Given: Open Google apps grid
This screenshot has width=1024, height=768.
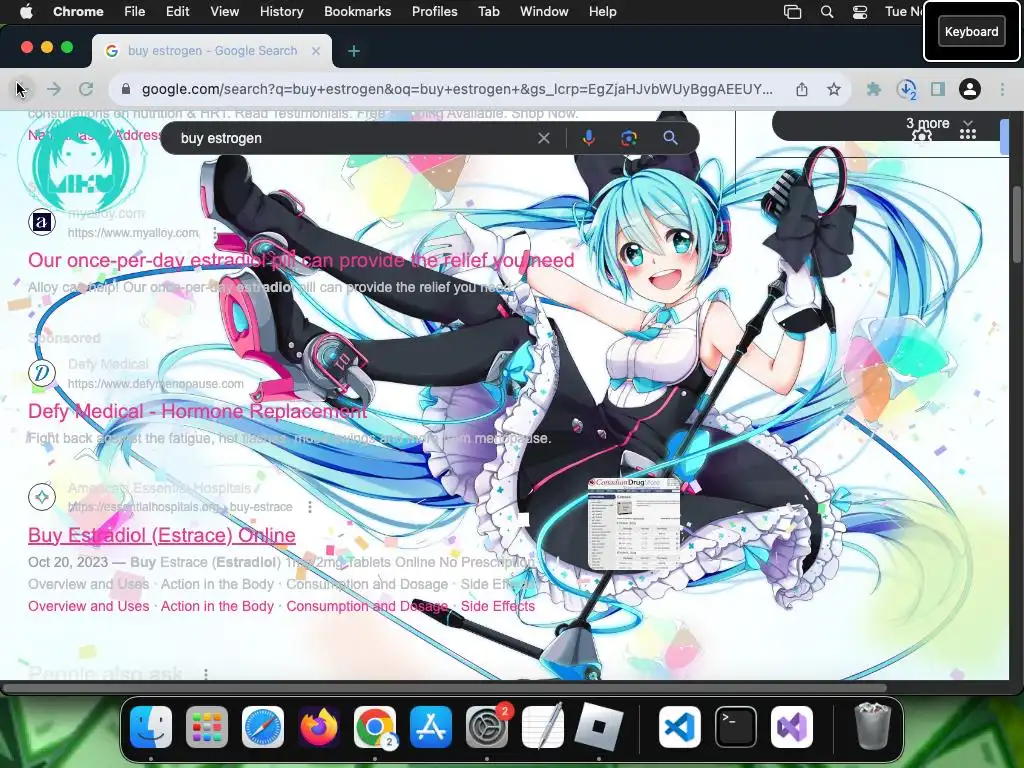Looking at the screenshot, I should 968,133.
